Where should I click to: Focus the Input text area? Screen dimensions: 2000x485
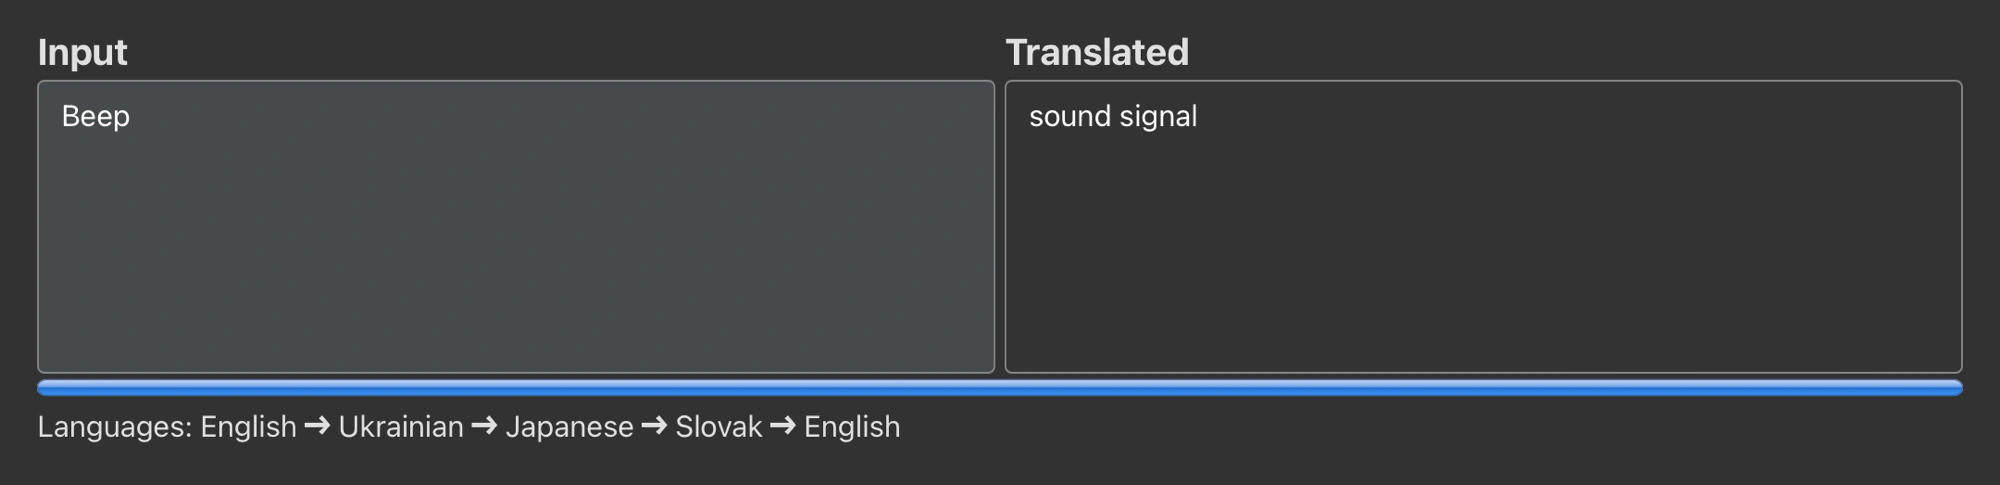pyautogui.click(x=515, y=240)
